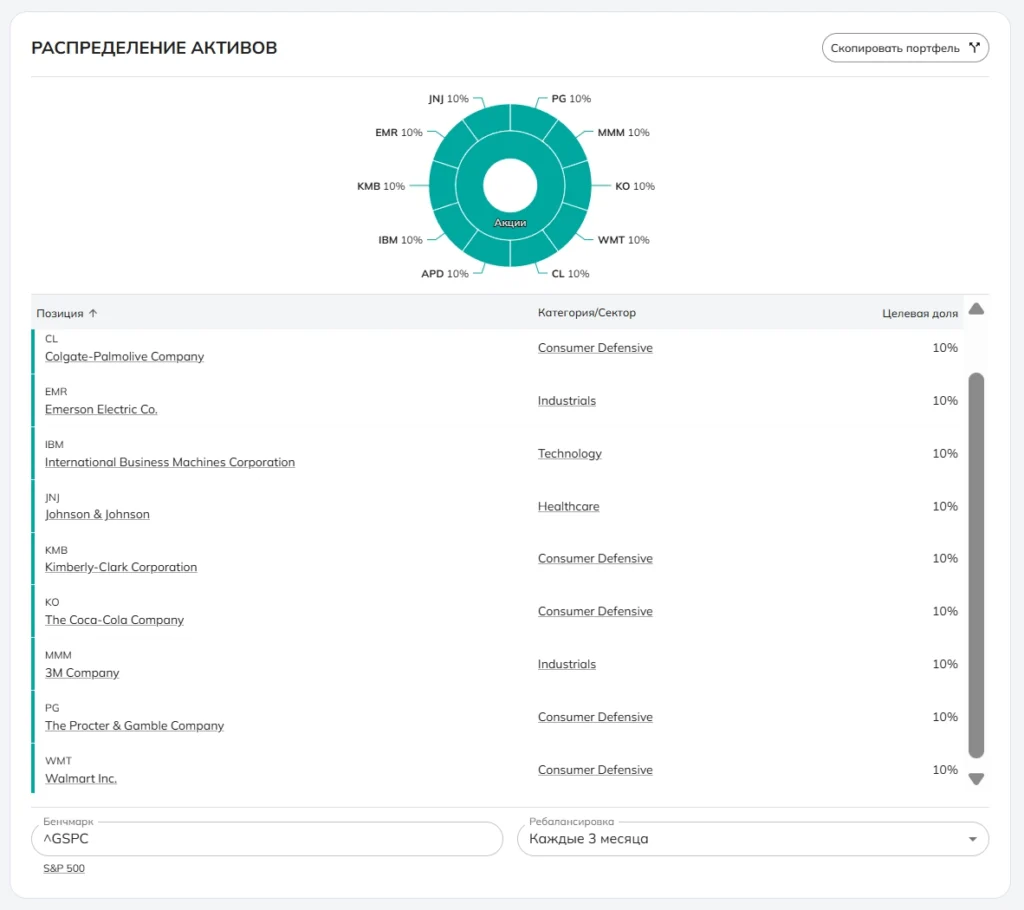This screenshot has width=1024, height=910.
Task: Click the Скопировать портфель button
Action: [905, 48]
